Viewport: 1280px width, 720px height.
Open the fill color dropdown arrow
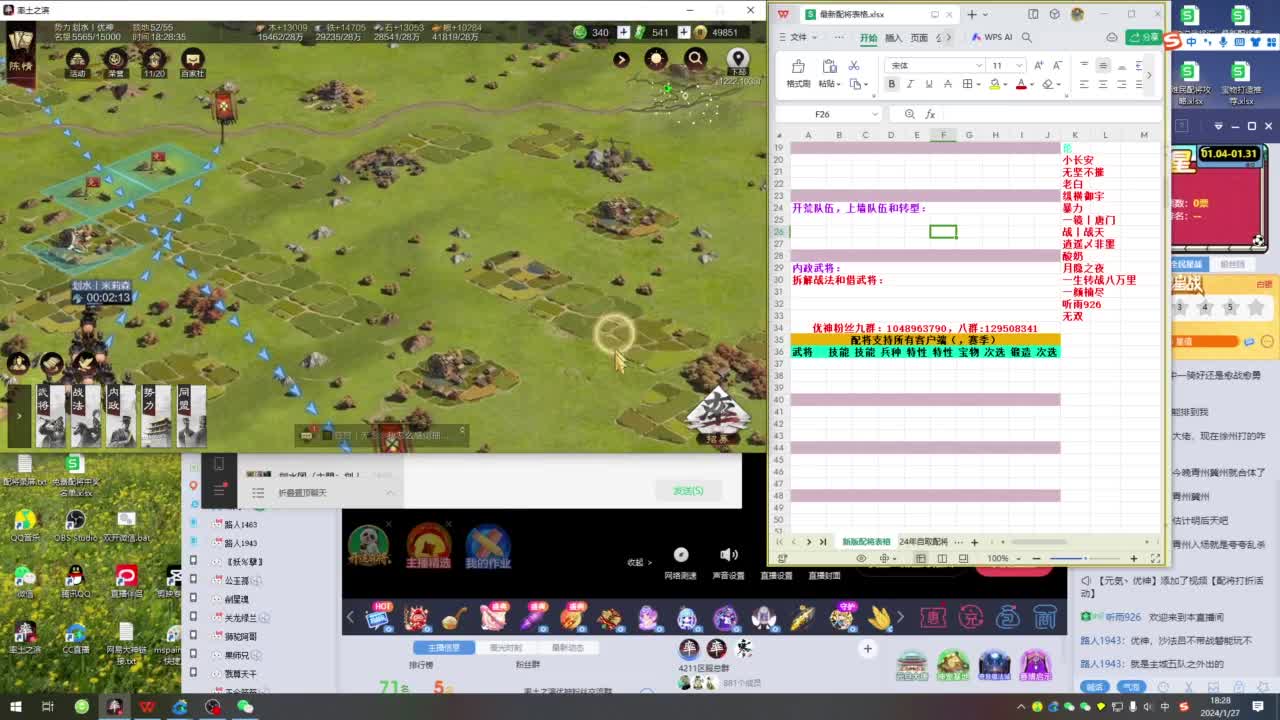tap(1006, 85)
